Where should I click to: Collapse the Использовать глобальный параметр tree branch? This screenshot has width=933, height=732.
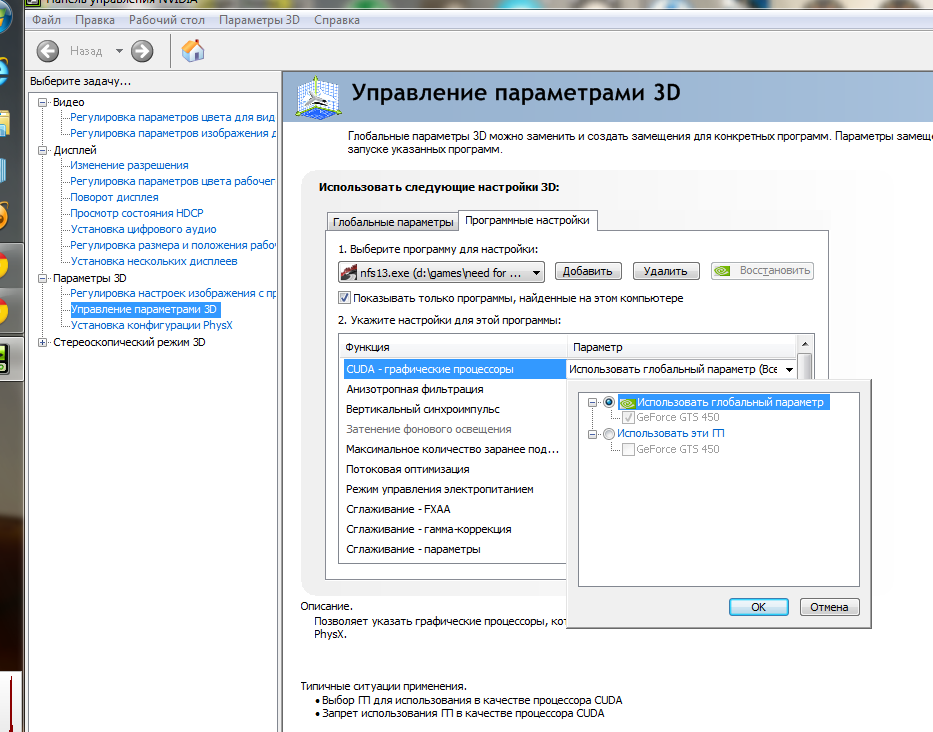click(x=592, y=402)
